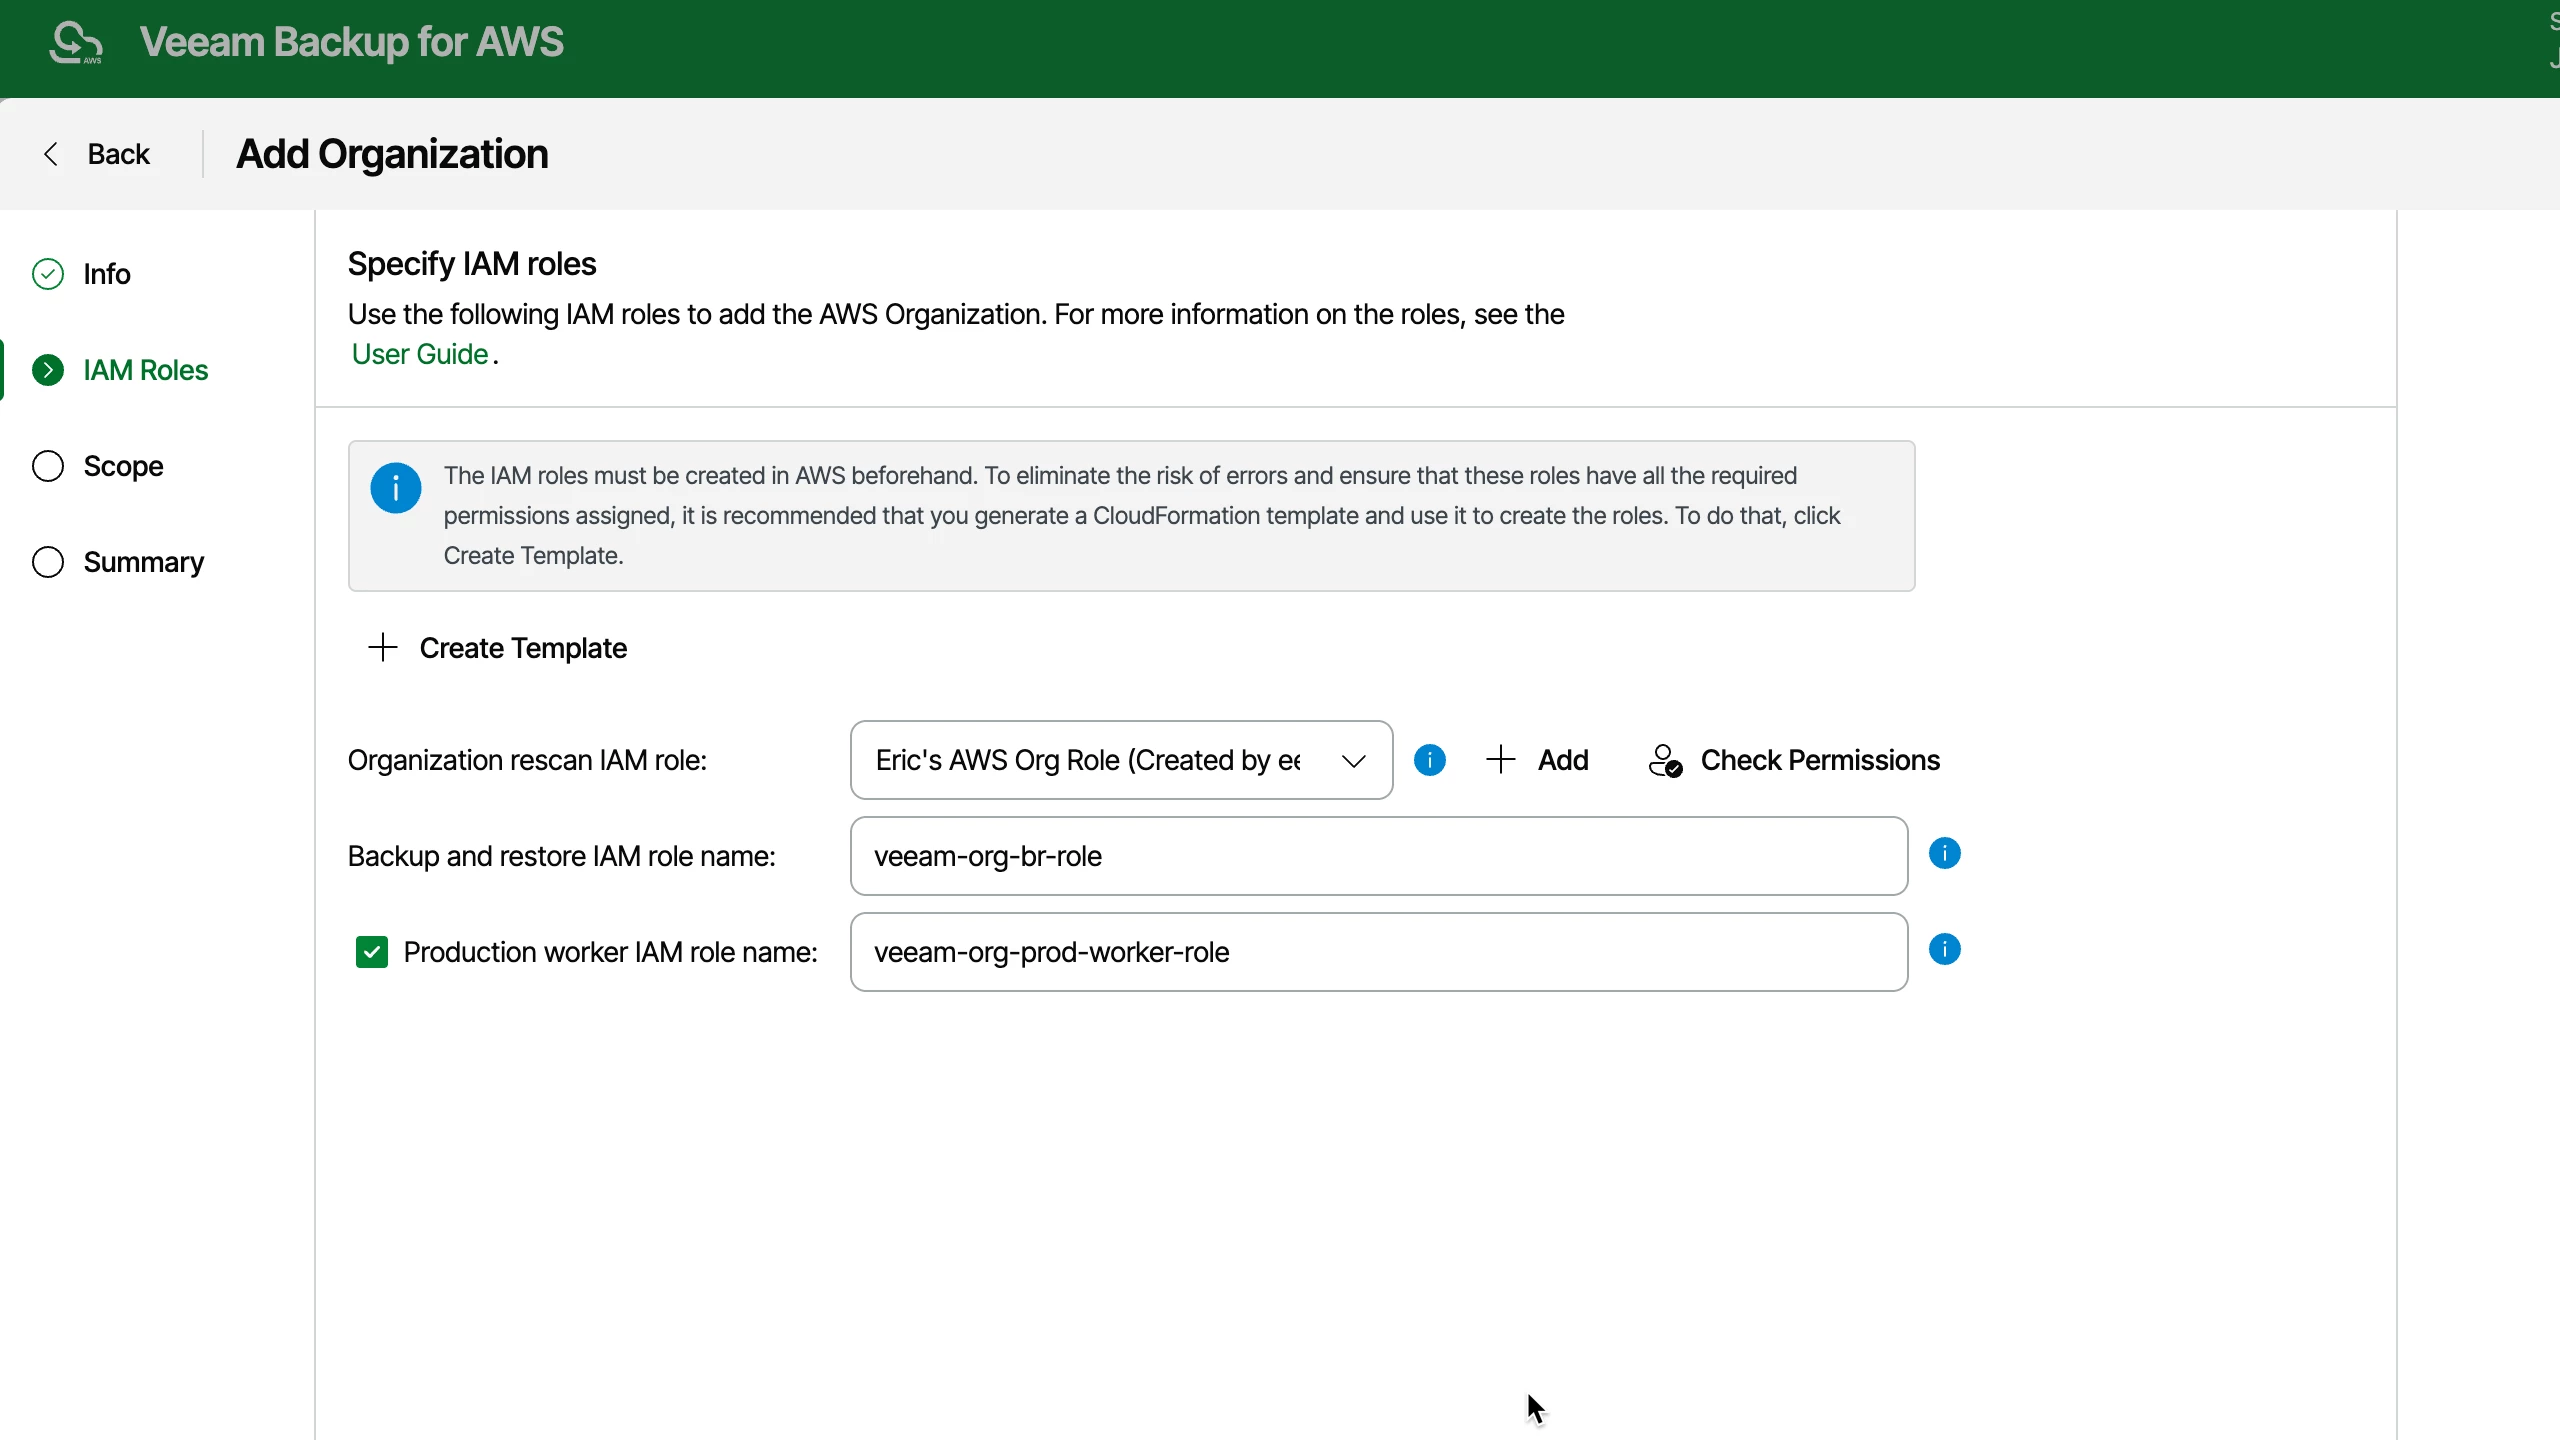Image resolution: width=2560 pixels, height=1440 pixels.
Task: Click the Back arrow chevron icon
Action: tap(51, 154)
